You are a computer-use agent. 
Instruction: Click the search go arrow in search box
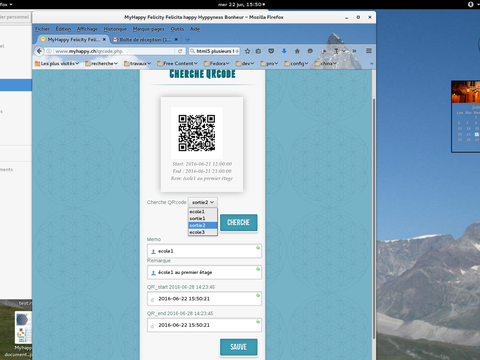[x=237, y=51]
